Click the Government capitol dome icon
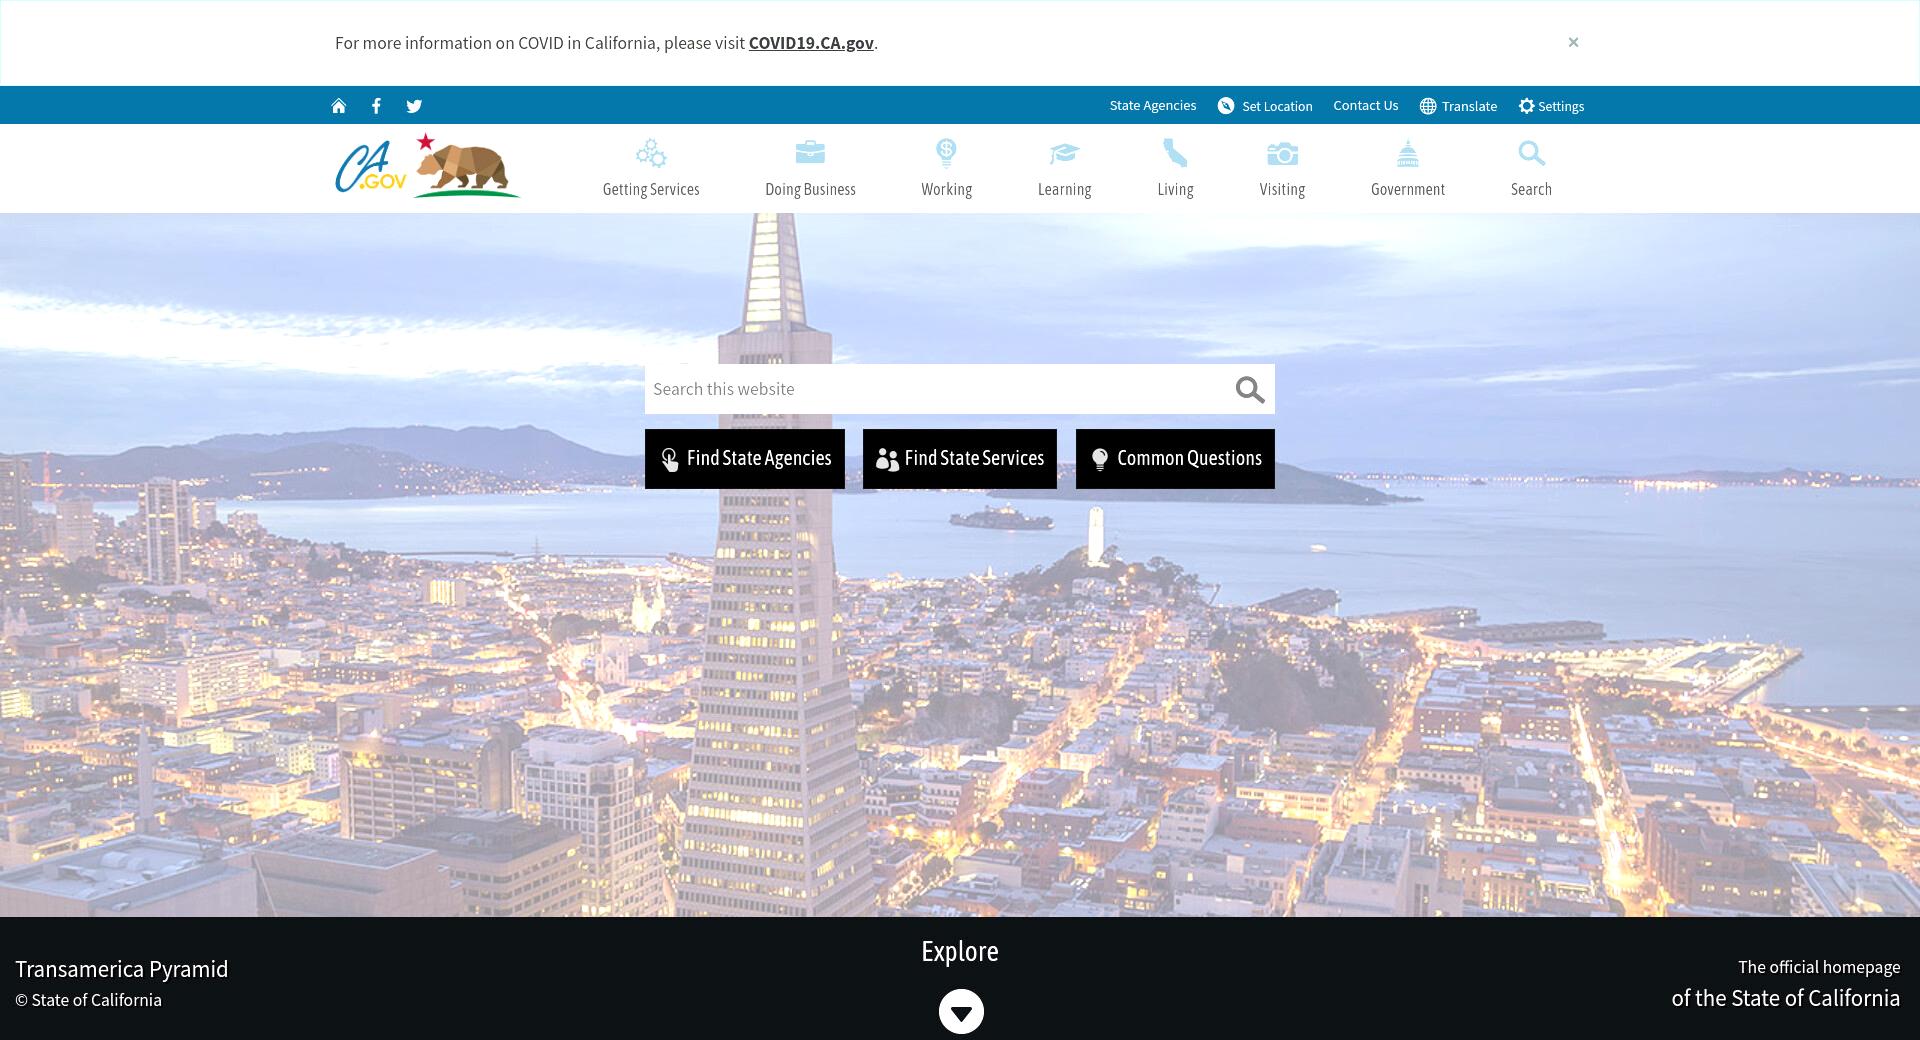The width and height of the screenshot is (1920, 1040). tap(1408, 153)
